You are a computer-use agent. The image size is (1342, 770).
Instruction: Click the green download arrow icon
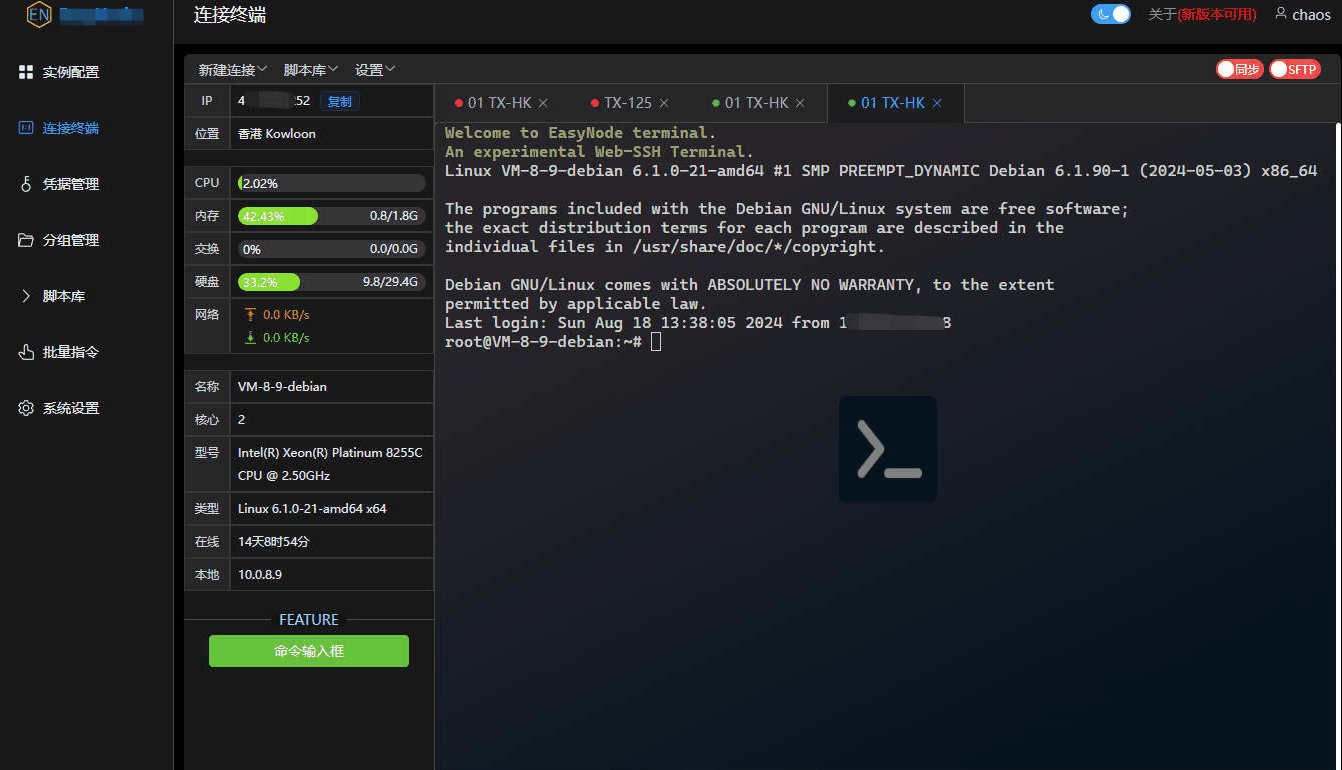pos(250,338)
